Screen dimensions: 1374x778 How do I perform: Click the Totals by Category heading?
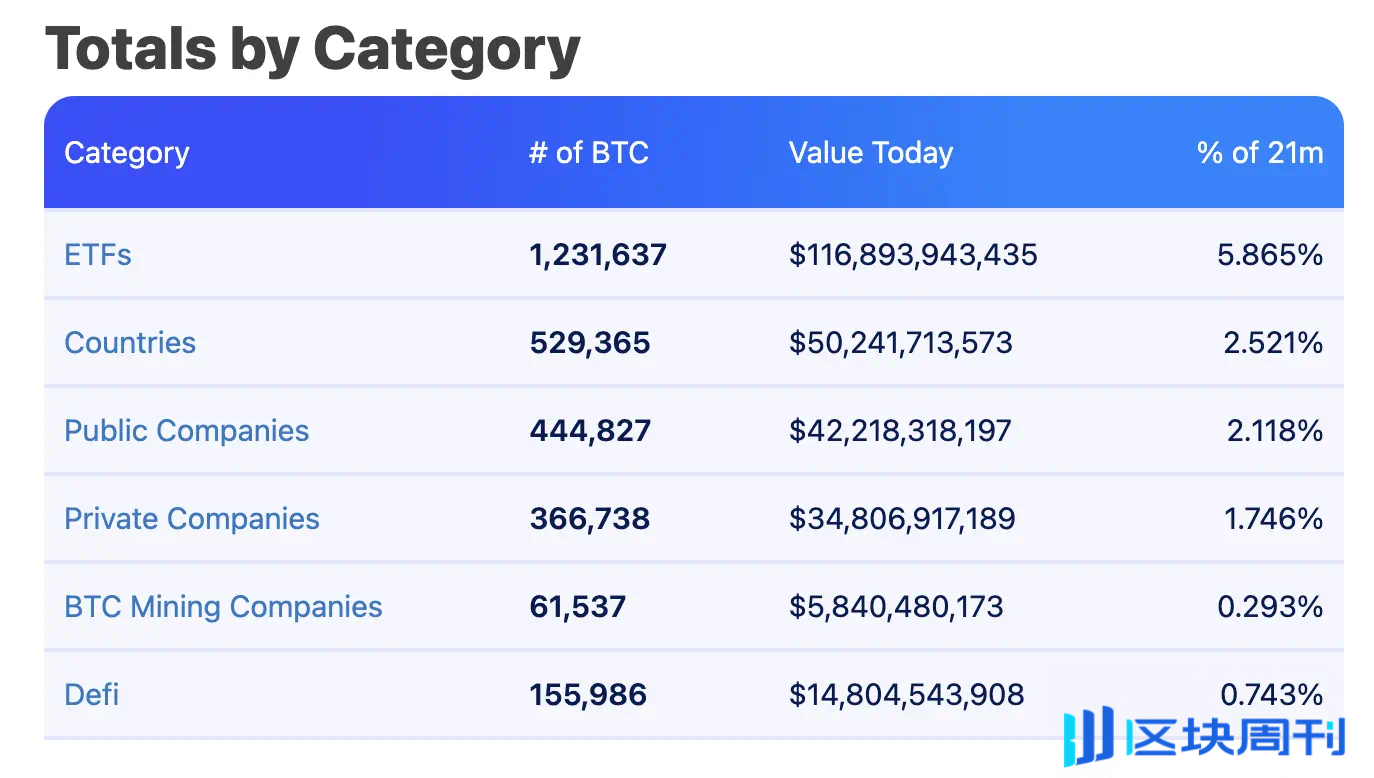pos(313,48)
